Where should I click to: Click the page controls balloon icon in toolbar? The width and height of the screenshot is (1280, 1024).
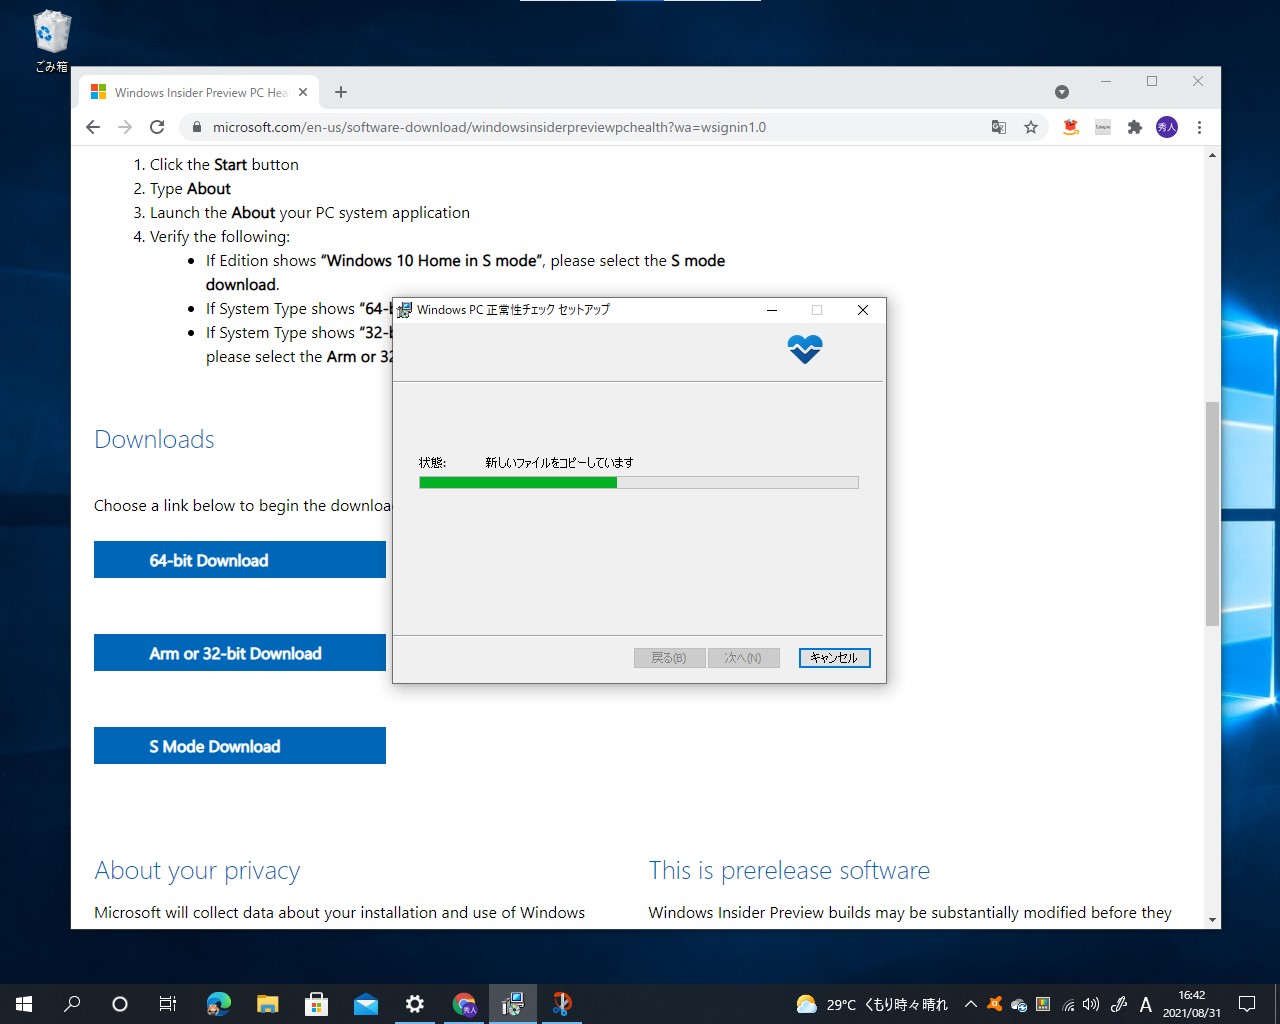pos(1102,127)
